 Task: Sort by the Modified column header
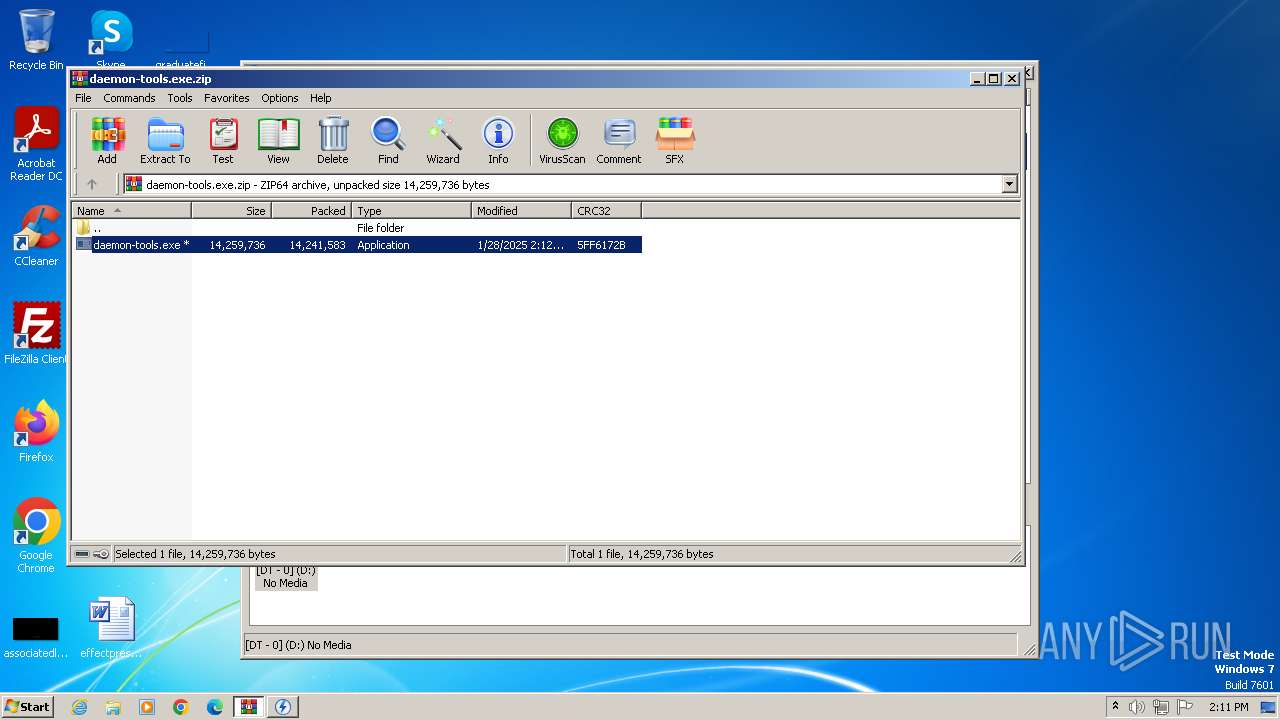pos(521,210)
